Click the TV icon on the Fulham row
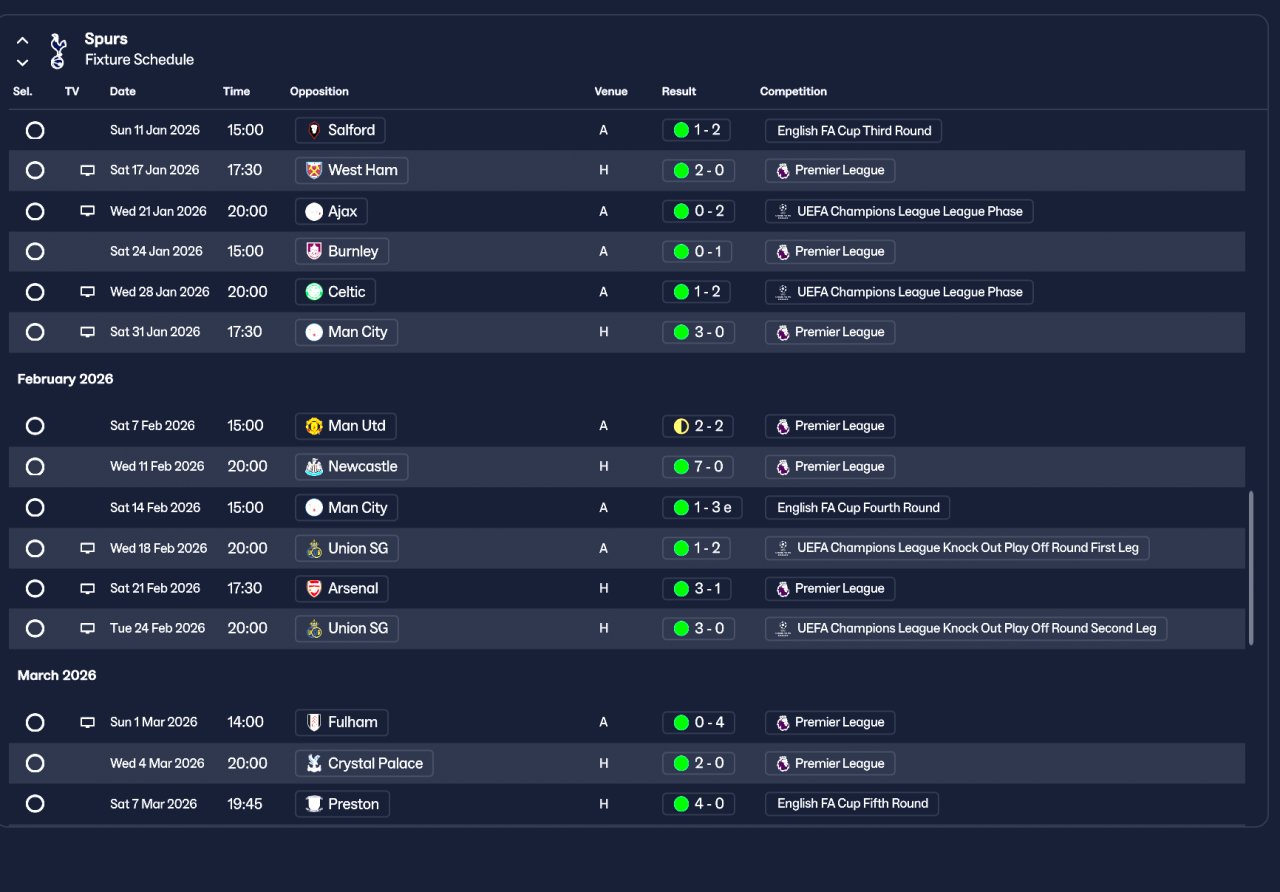Image resolution: width=1280 pixels, height=892 pixels. coord(88,722)
